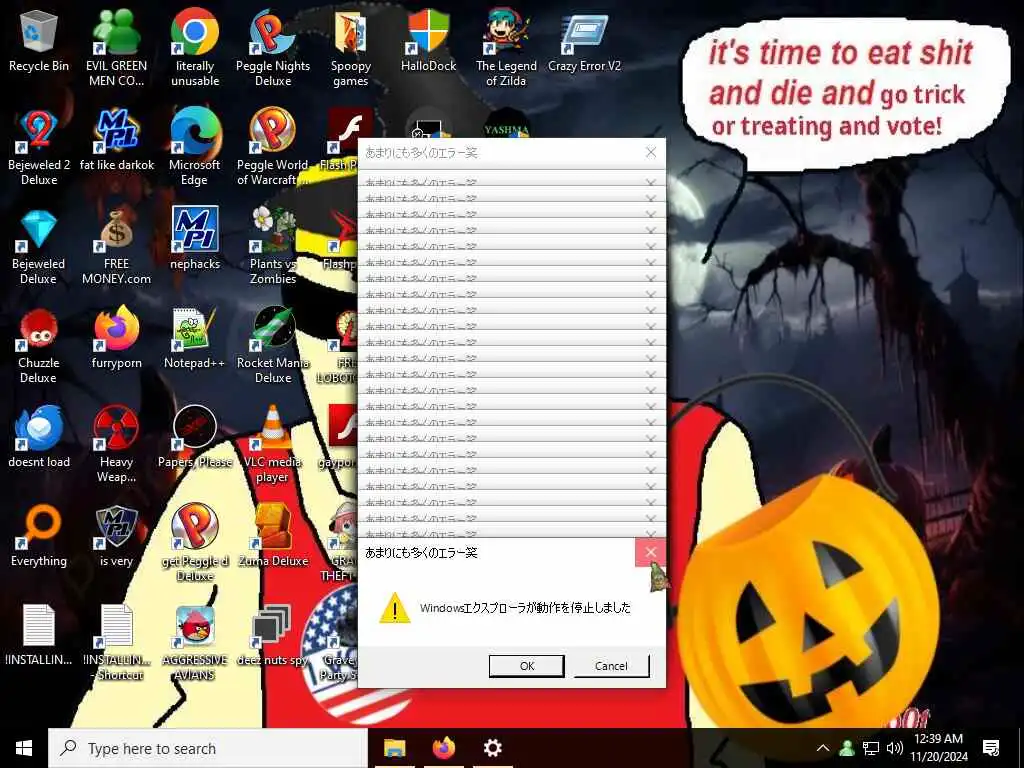Open File Explorer from the taskbar

pos(394,748)
